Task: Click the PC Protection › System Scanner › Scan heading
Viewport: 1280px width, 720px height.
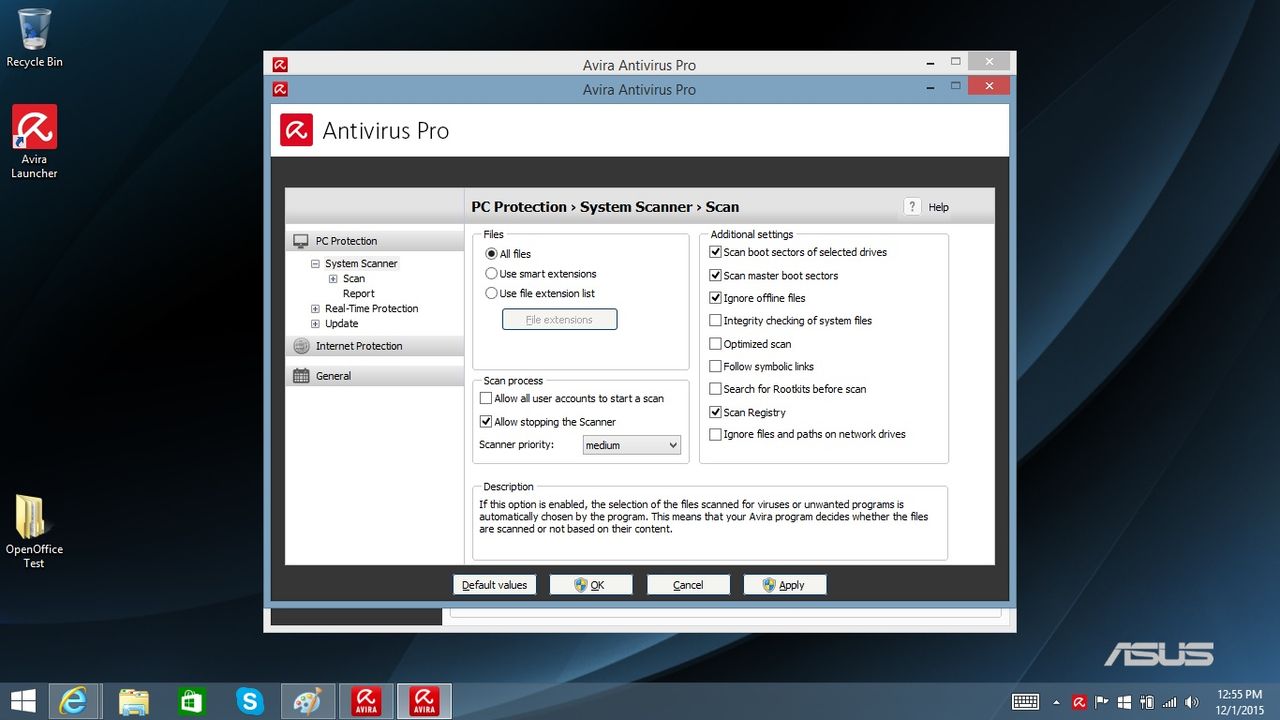Action: (x=605, y=207)
